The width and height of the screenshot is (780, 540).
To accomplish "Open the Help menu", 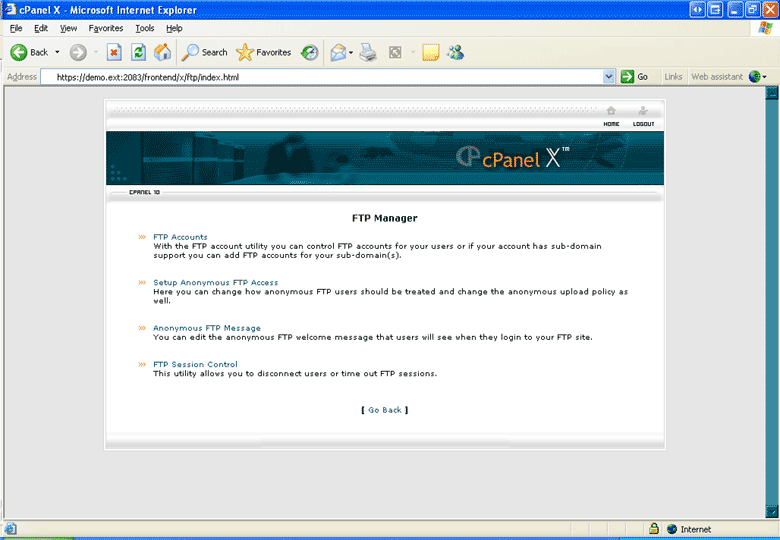I will [x=174, y=28].
